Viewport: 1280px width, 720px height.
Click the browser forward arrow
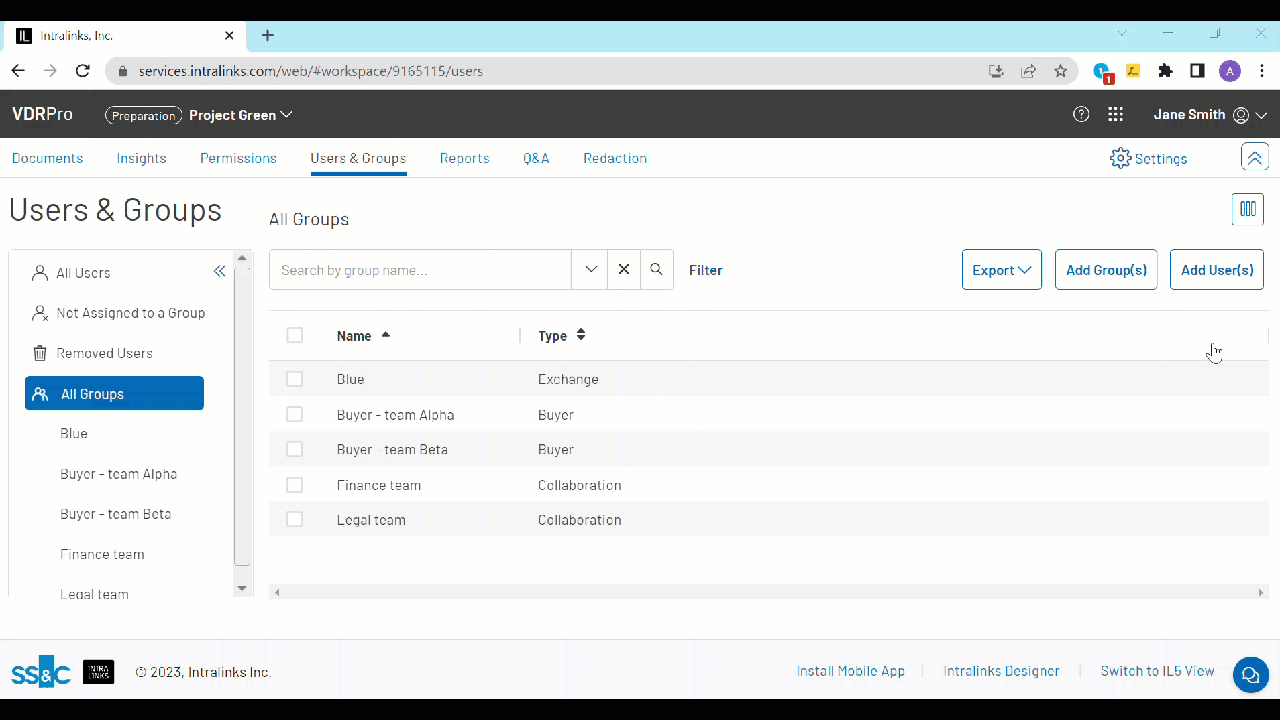50,71
